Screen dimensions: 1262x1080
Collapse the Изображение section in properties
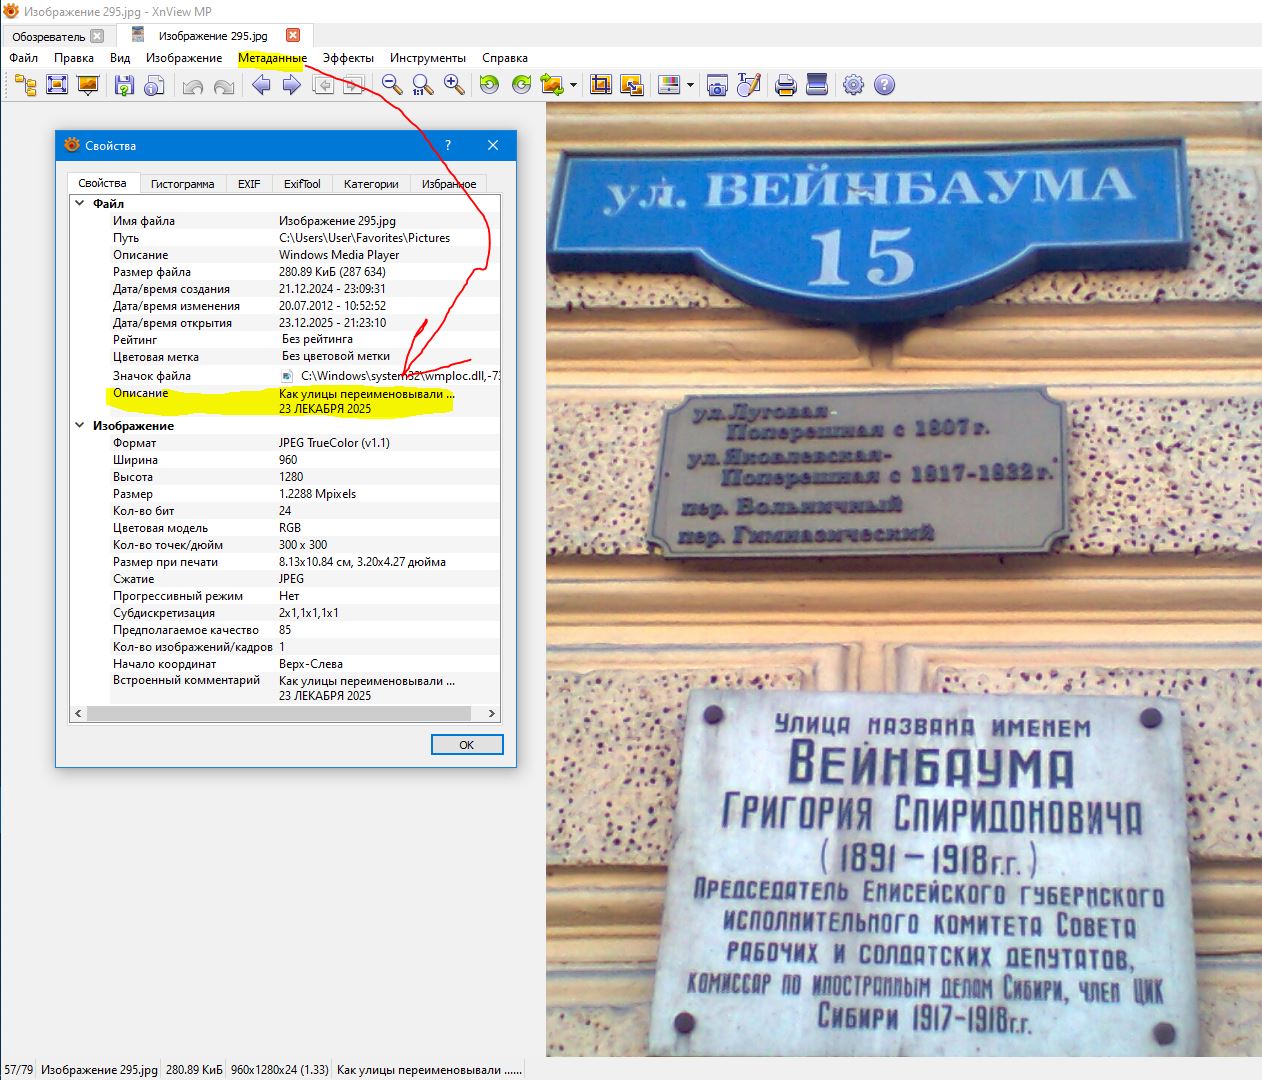pyautogui.click(x=80, y=425)
